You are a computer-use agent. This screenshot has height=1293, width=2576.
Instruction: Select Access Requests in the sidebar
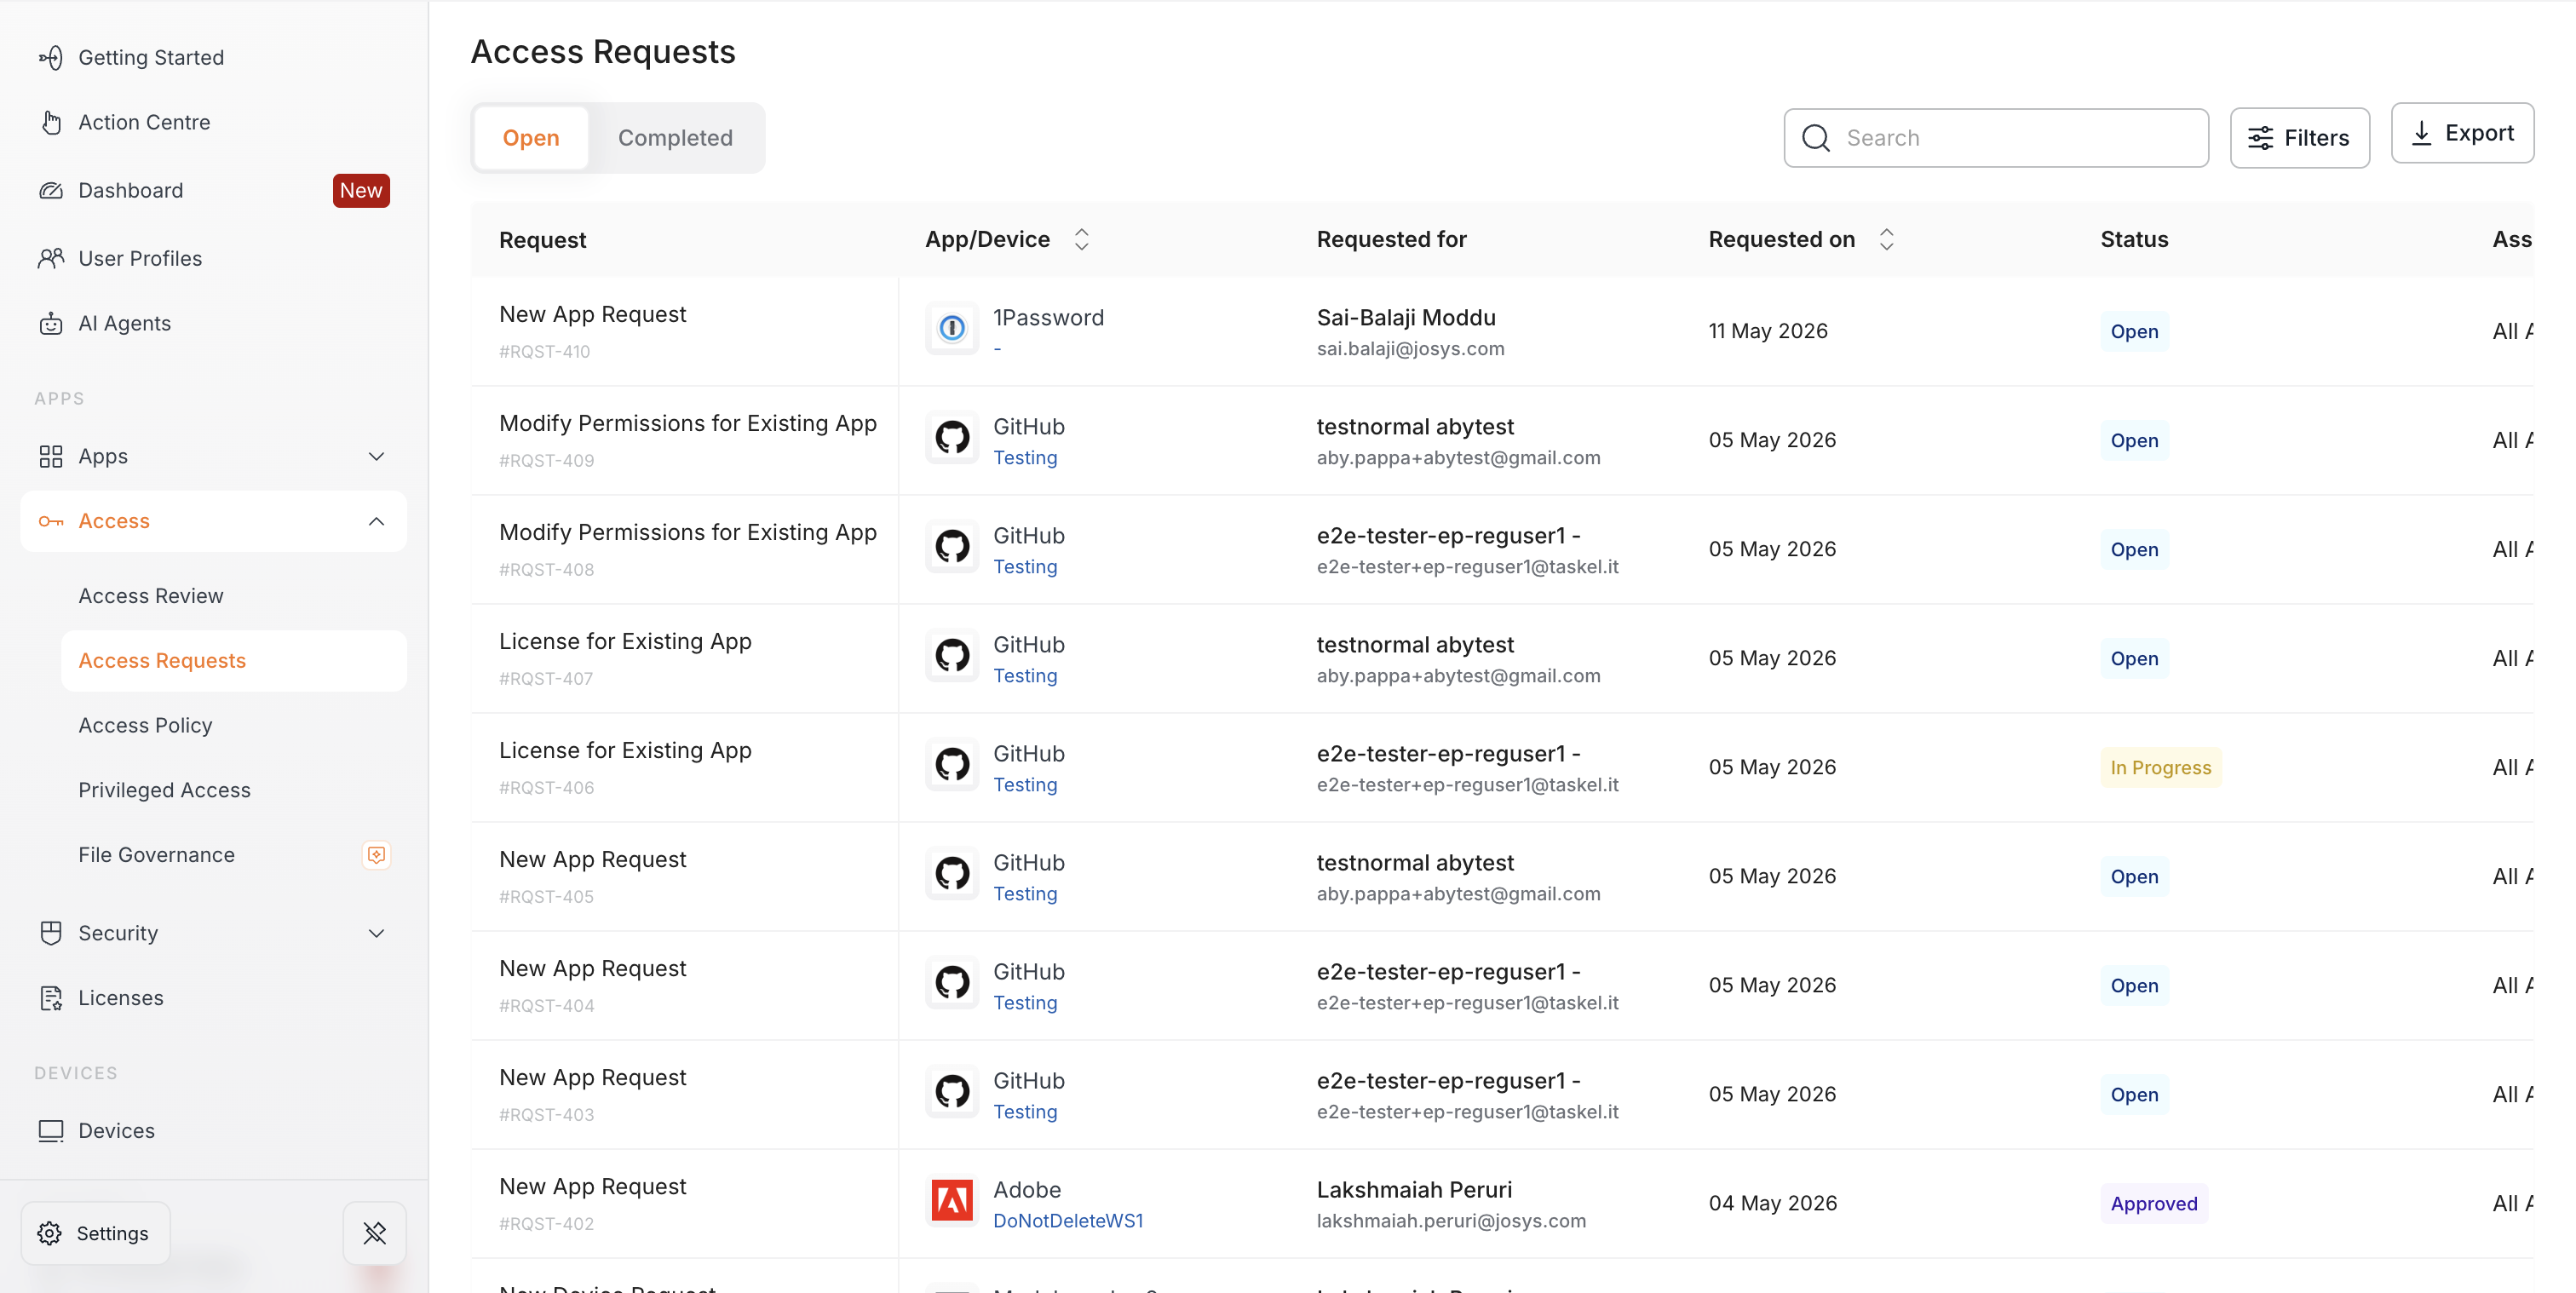[233, 661]
